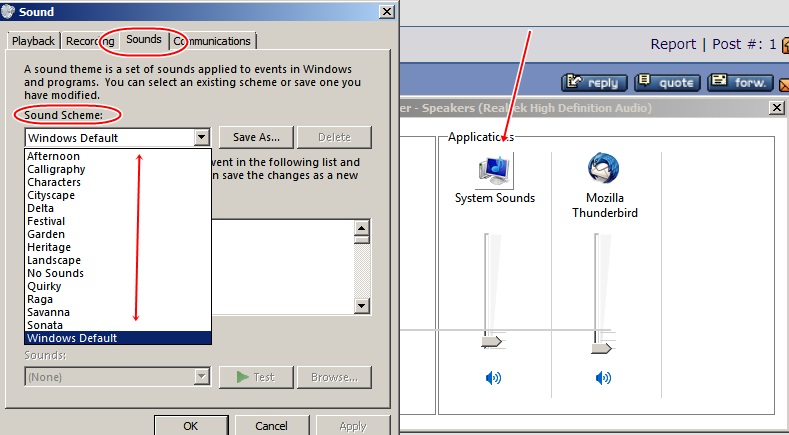This screenshot has height=435, width=789.
Task: Select the Sounds tab
Action: (x=144, y=39)
